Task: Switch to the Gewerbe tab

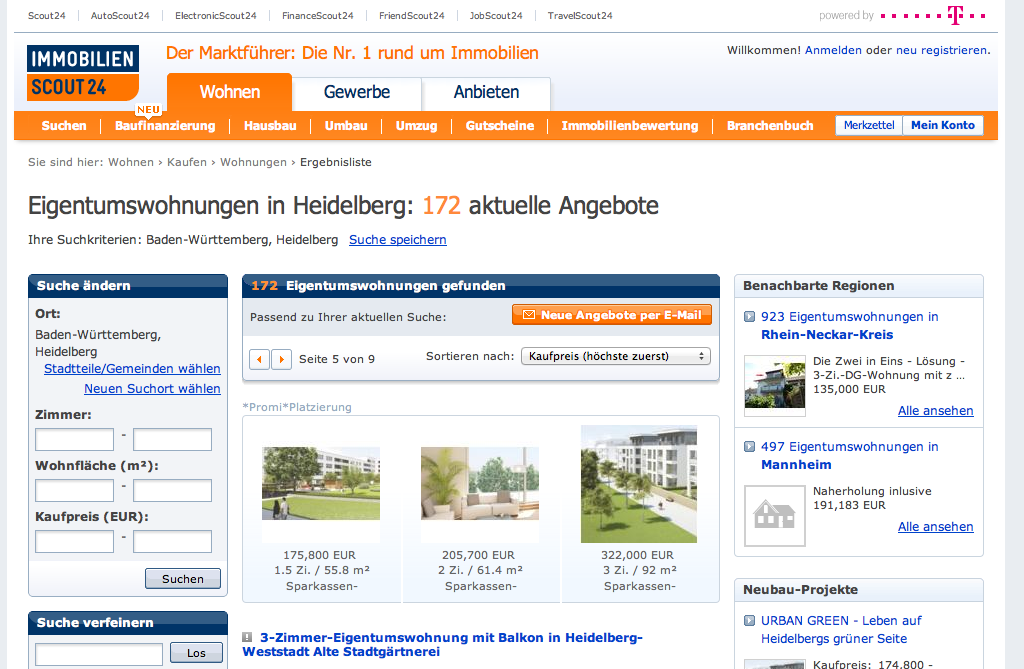Action: [357, 92]
